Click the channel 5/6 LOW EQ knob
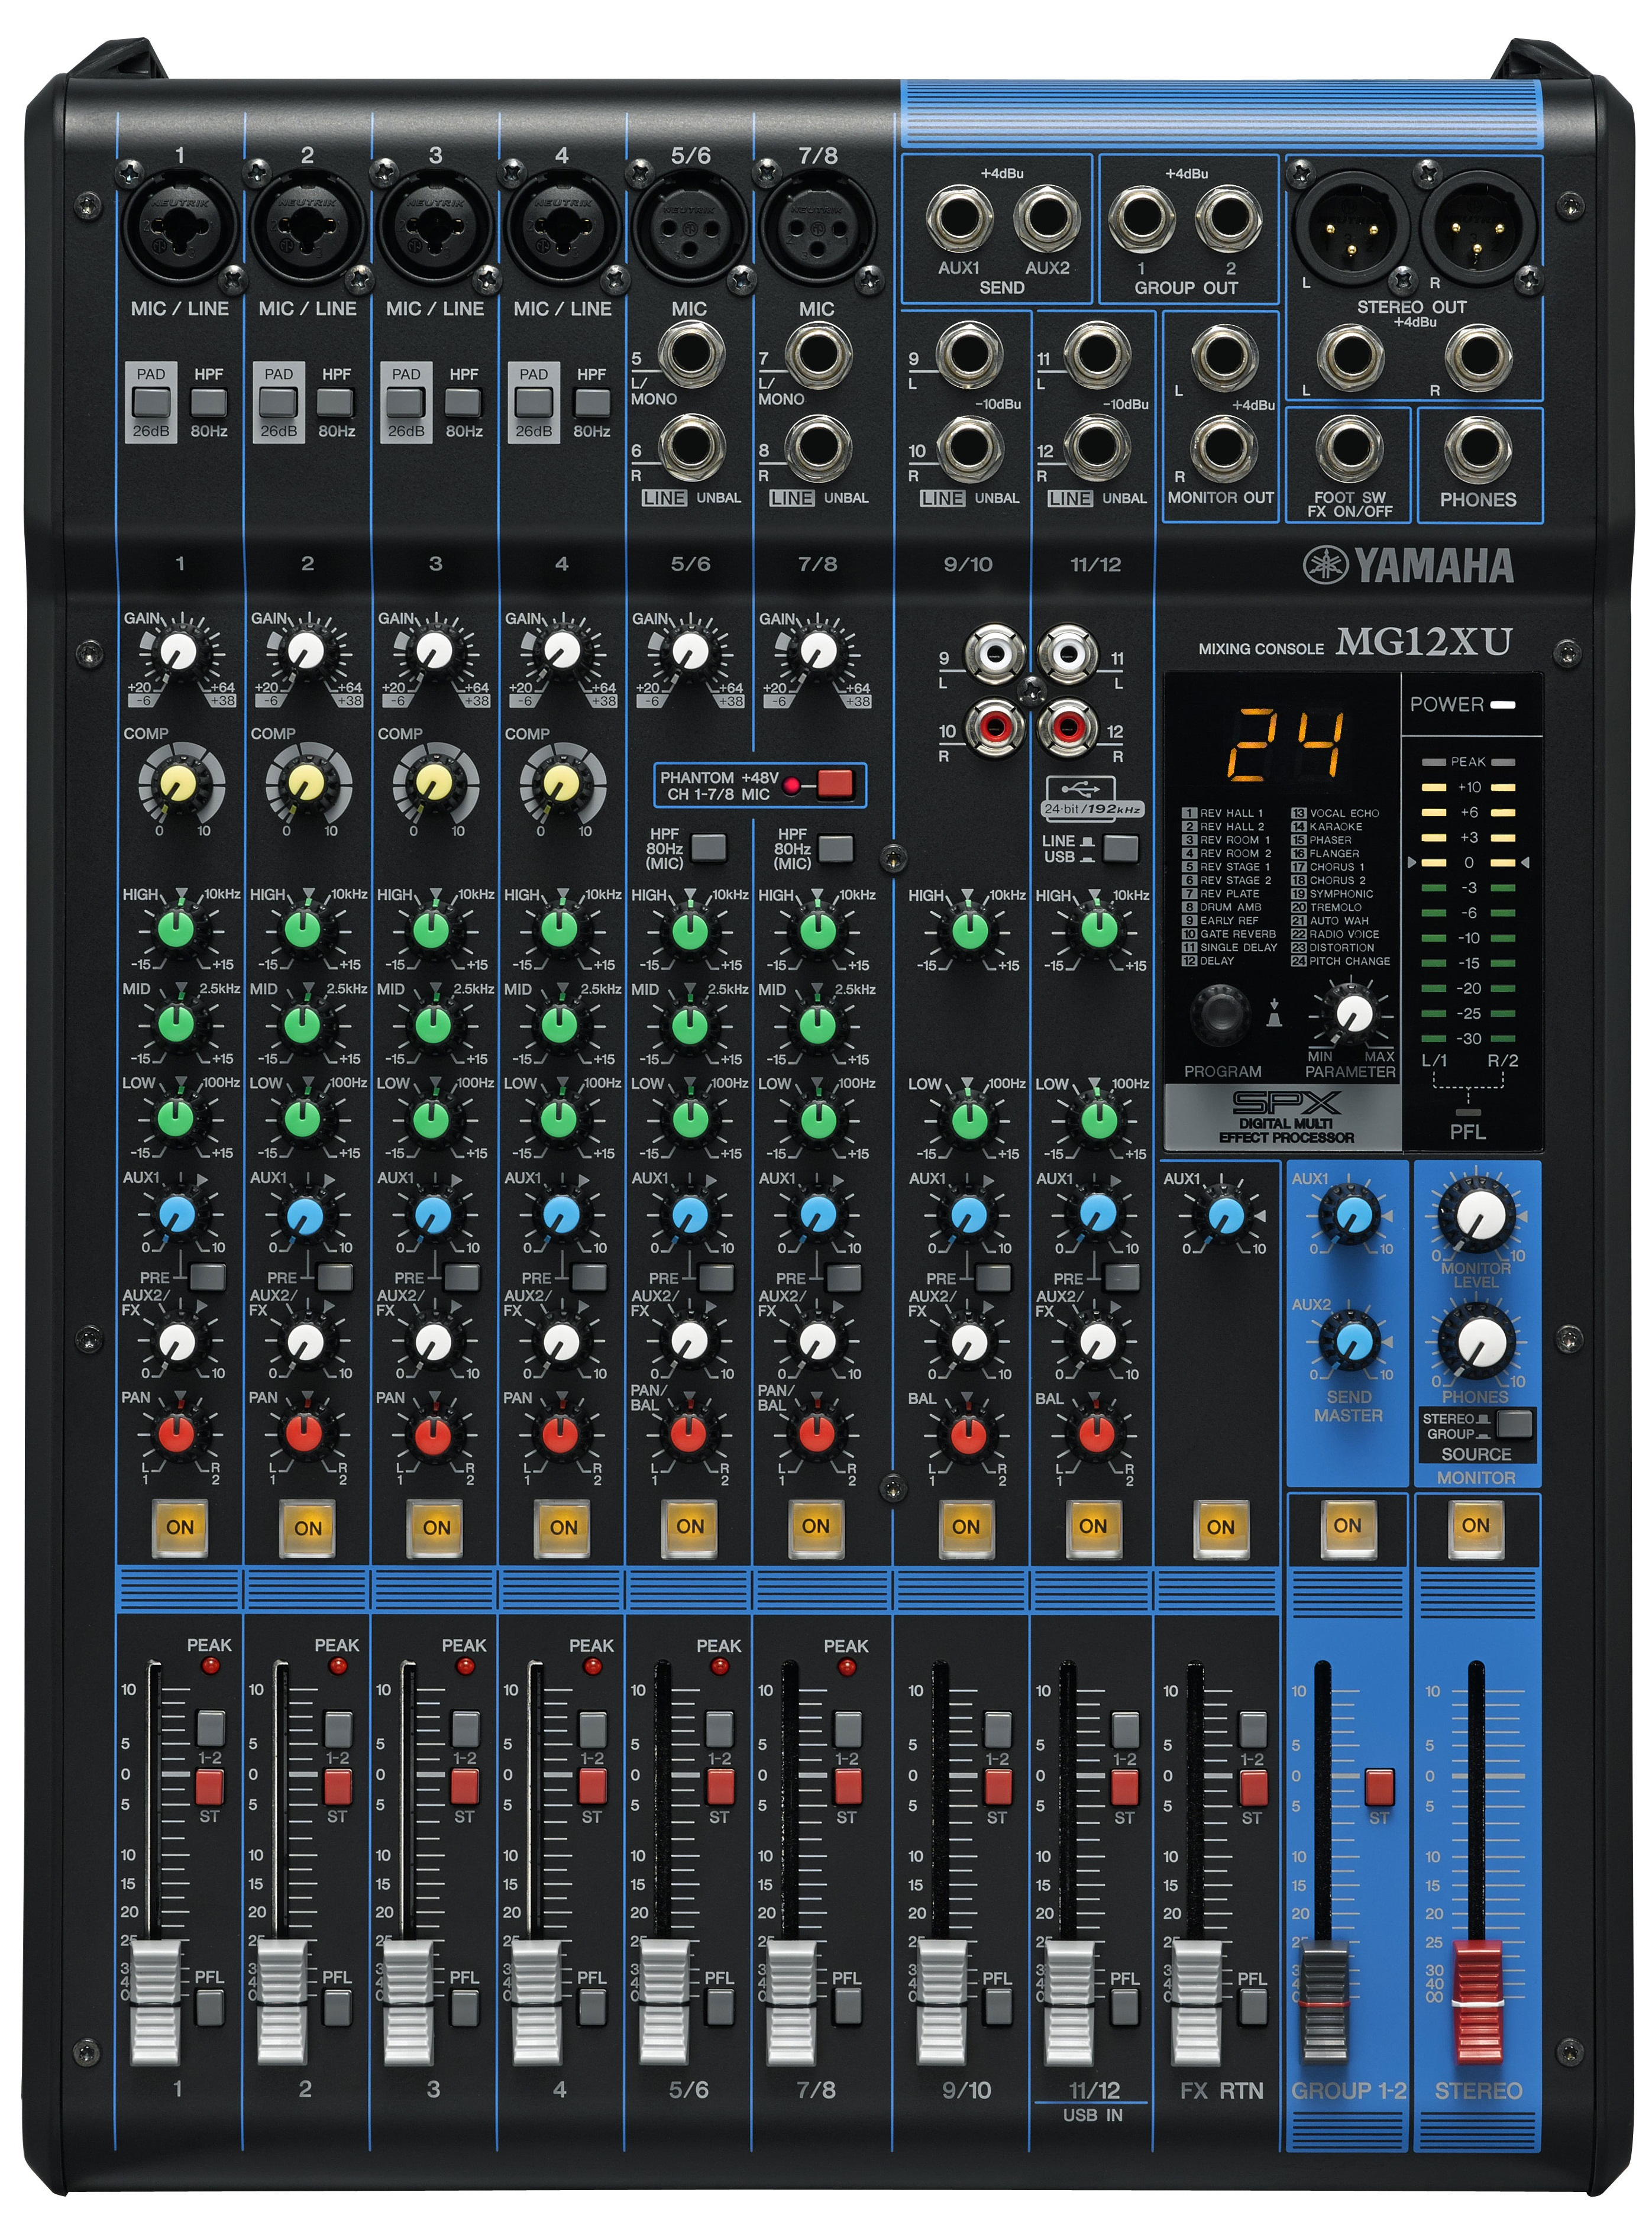Viewport: 1652px width, 2215px height. coord(689,1119)
